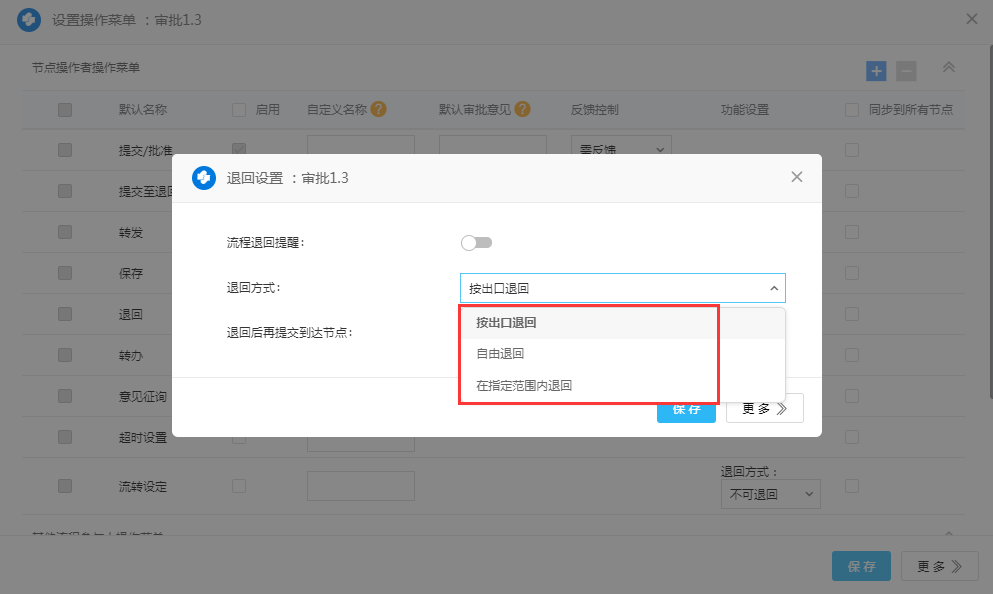Click the gray minus remove icon
The image size is (993, 594).
906,71
